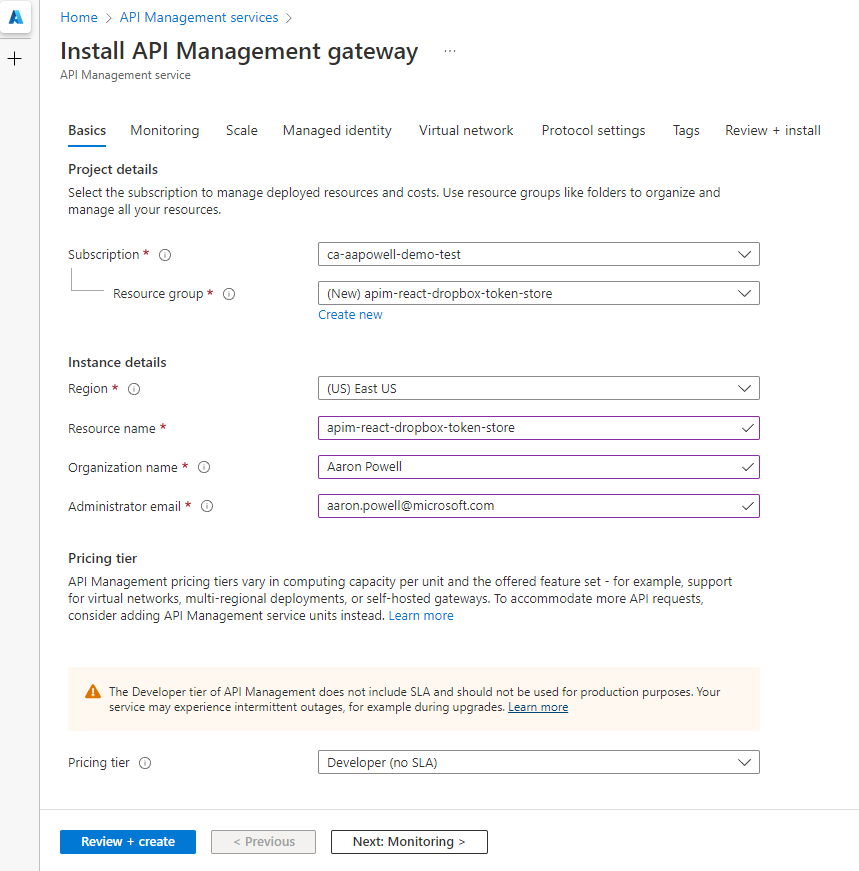
Task: Click Next: Monitoring button
Action: coord(409,842)
